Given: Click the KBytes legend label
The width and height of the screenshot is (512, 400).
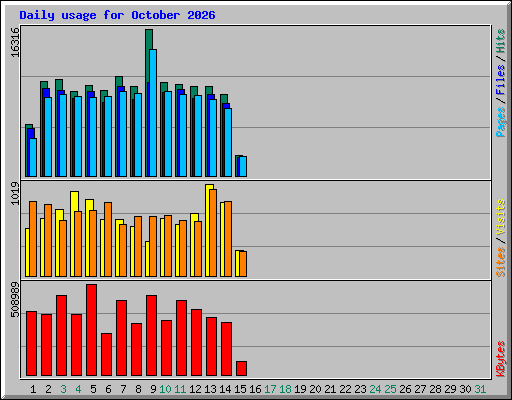Looking at the screenshot, I should pyautogui.click(x=500, y=359).
